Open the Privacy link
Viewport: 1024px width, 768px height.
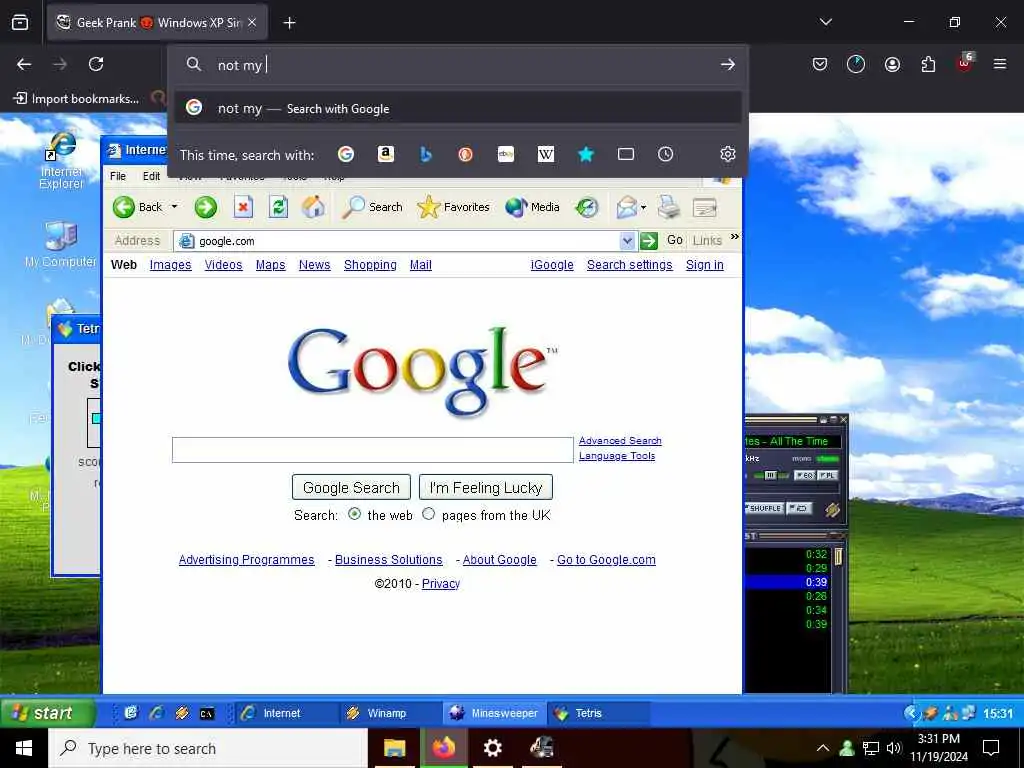(441, 584)
